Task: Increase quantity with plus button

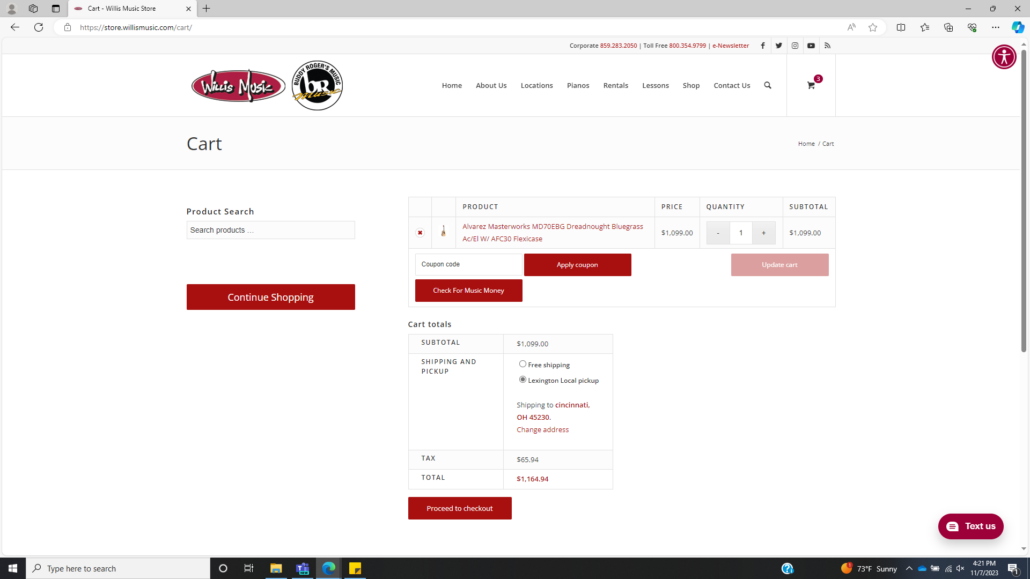Action: tap(763, 233)
